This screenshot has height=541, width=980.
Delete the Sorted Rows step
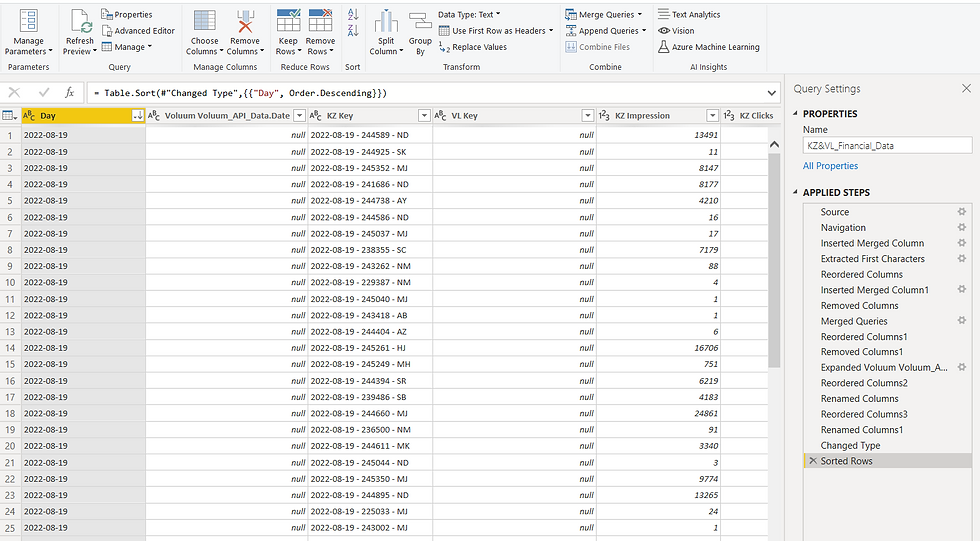pyautogui.click(x=812, y=461)
